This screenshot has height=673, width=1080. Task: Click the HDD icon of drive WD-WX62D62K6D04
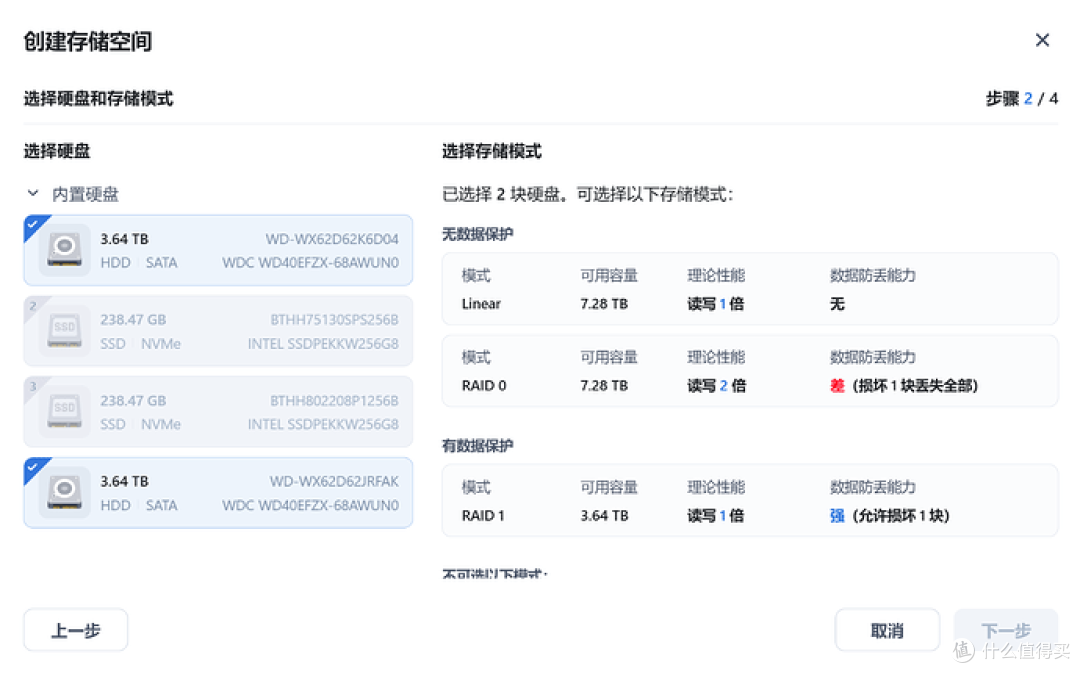coord(63,250)
